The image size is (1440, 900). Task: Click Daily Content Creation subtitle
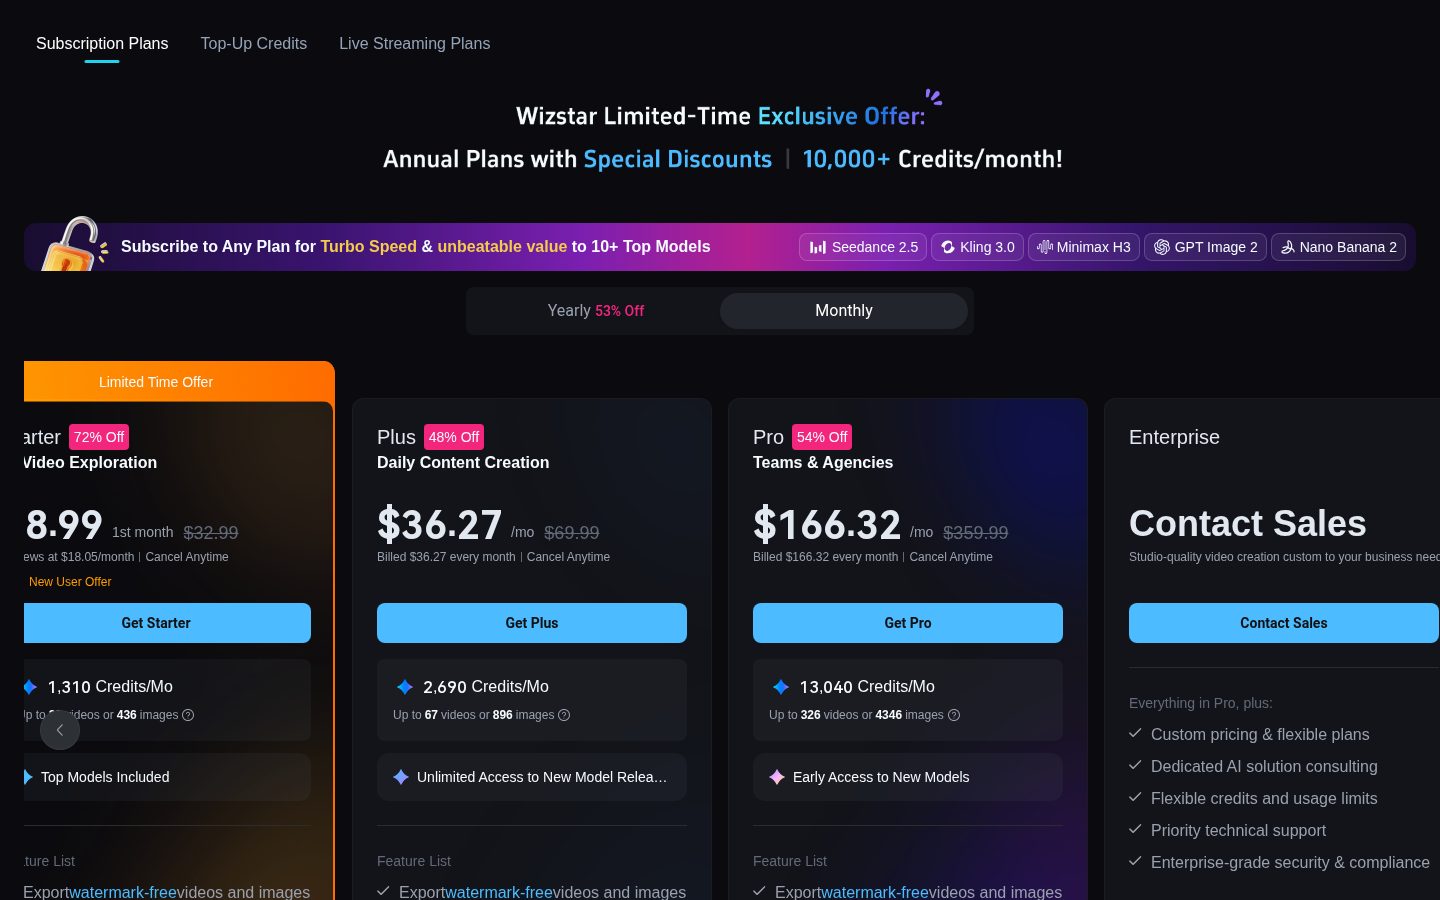tap(463, 462)
